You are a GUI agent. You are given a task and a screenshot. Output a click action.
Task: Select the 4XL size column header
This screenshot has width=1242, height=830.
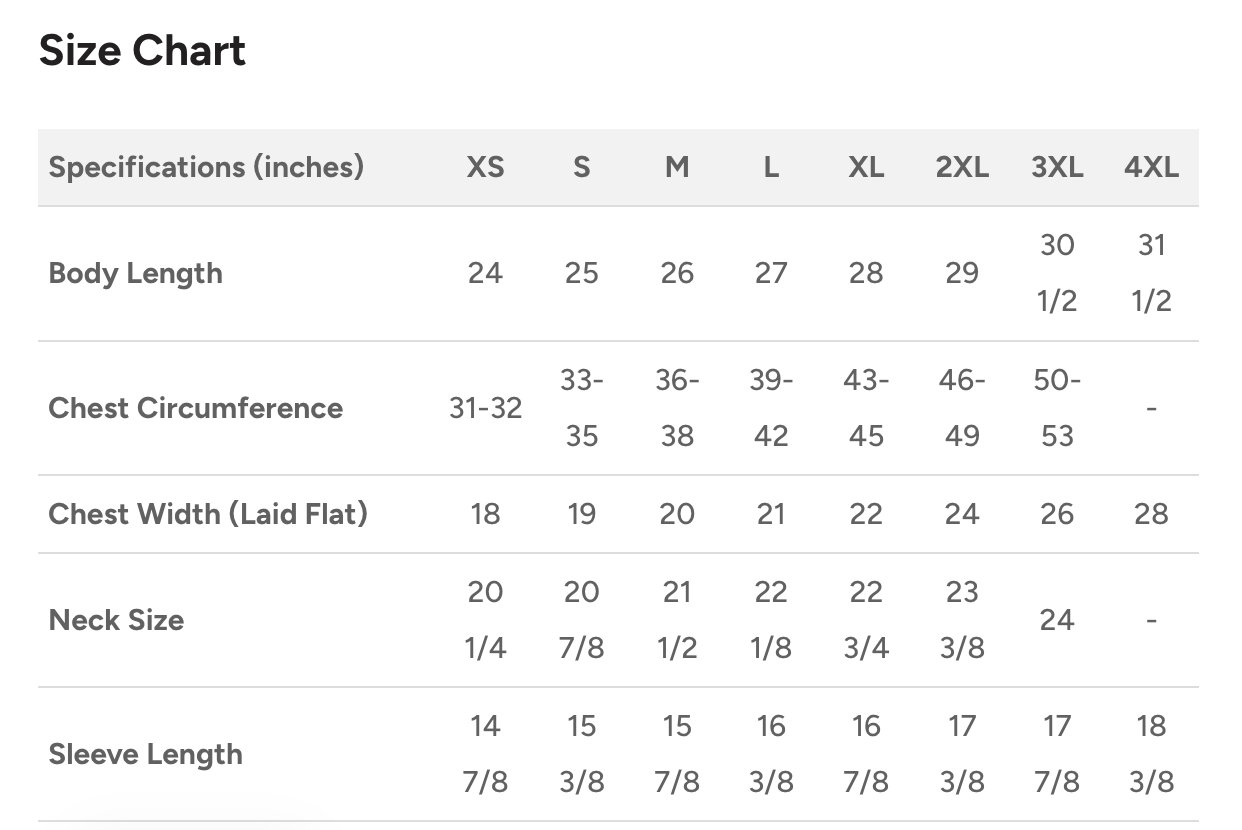coord(1151,167)
